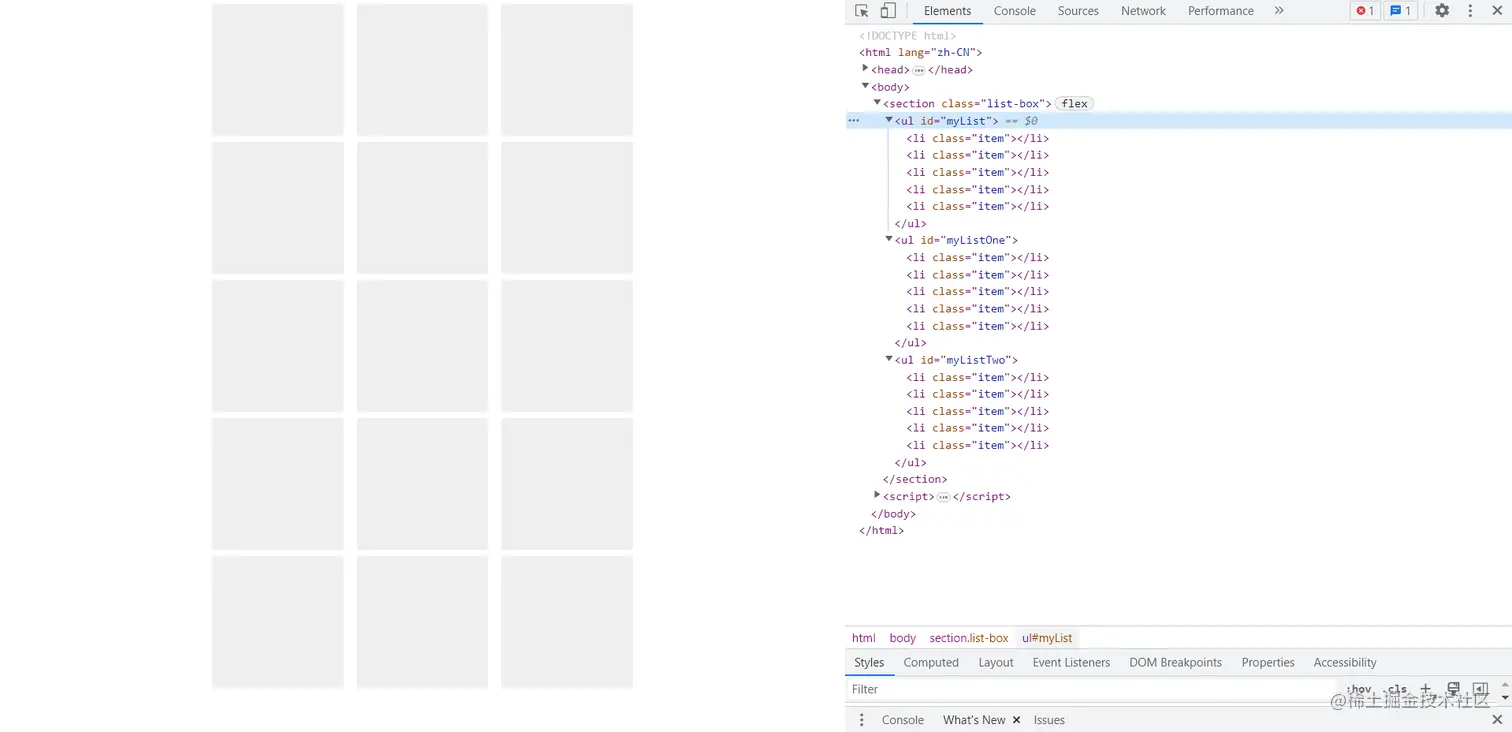Toggle the flex badge on section
1512x732 pixels.
[1075, 103]
